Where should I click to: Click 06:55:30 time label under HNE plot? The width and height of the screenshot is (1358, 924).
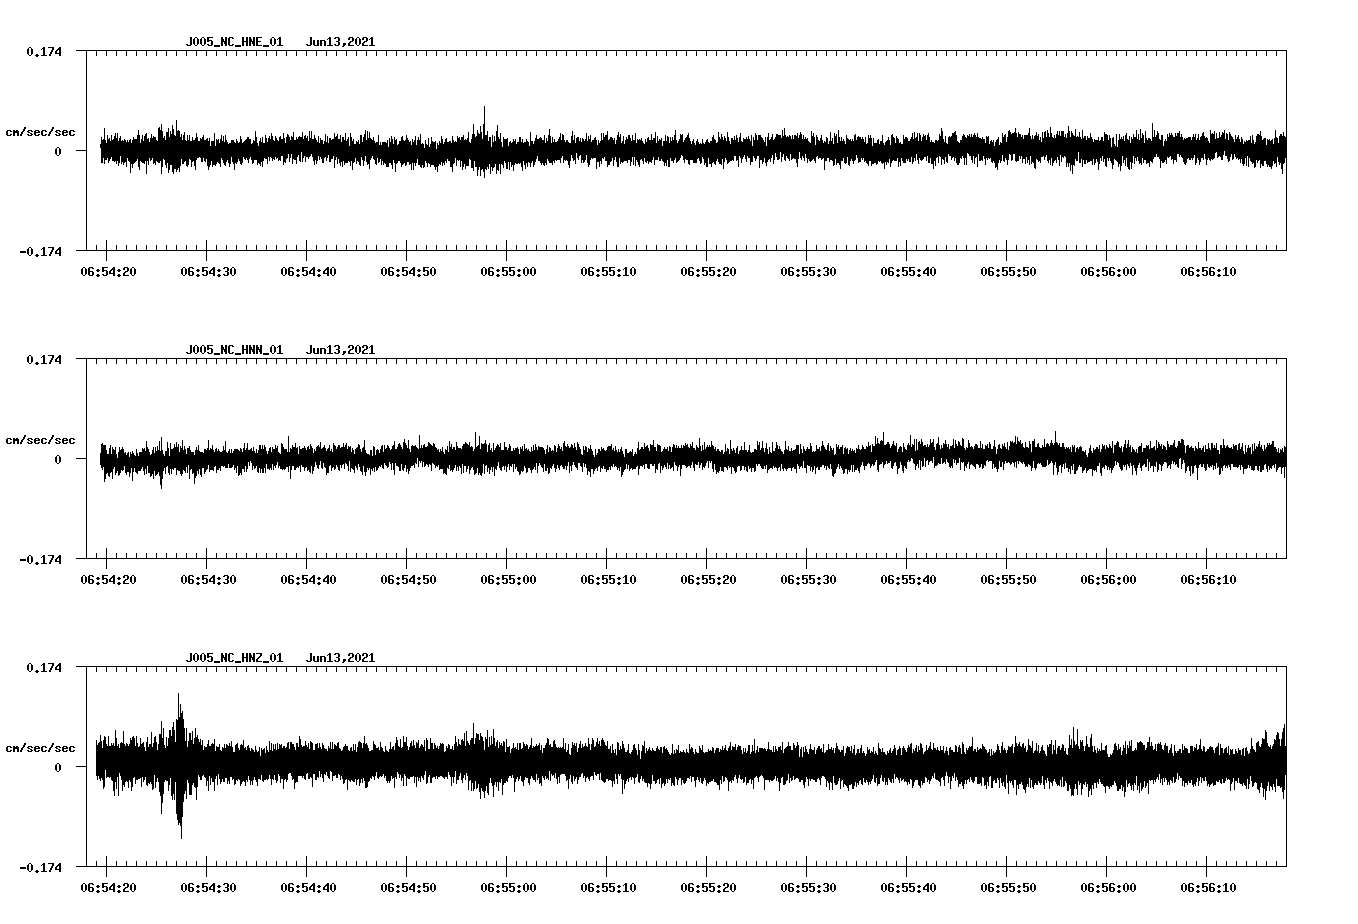[808, 271]
